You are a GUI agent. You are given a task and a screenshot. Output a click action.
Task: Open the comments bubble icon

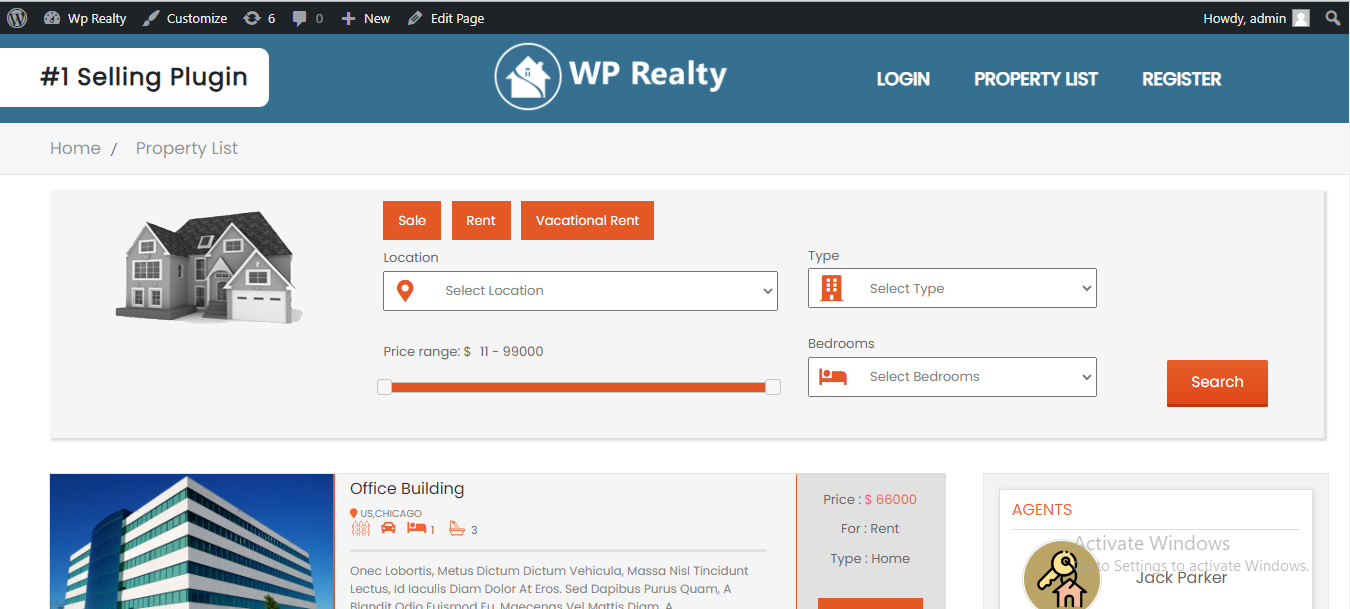point(307,18)
